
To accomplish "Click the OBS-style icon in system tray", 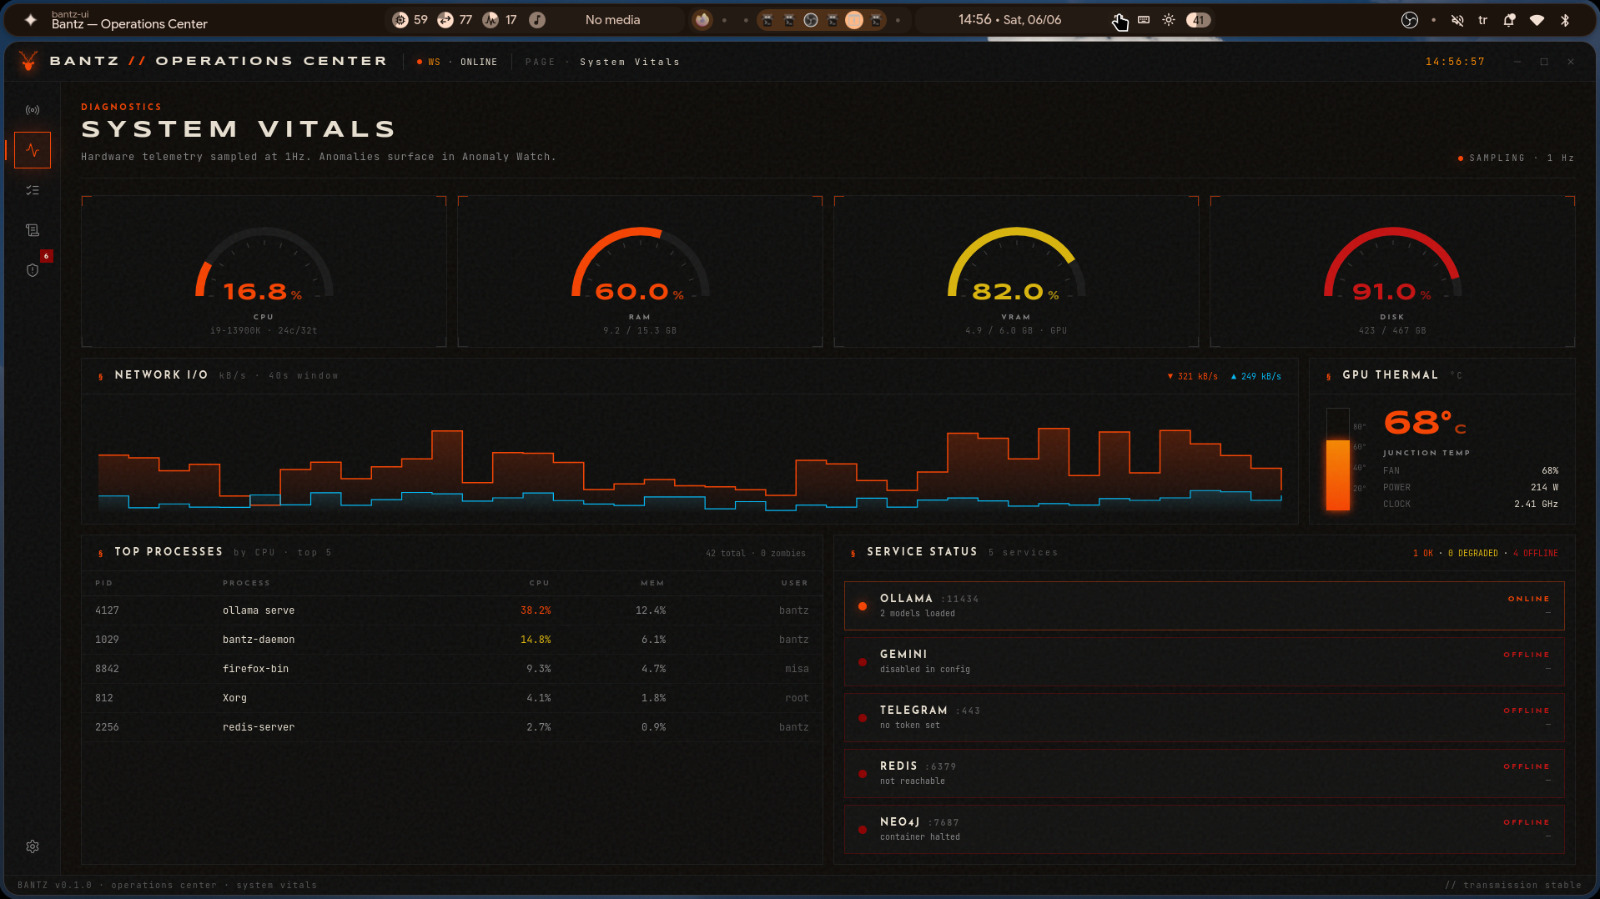I will tap(1409, 20).
